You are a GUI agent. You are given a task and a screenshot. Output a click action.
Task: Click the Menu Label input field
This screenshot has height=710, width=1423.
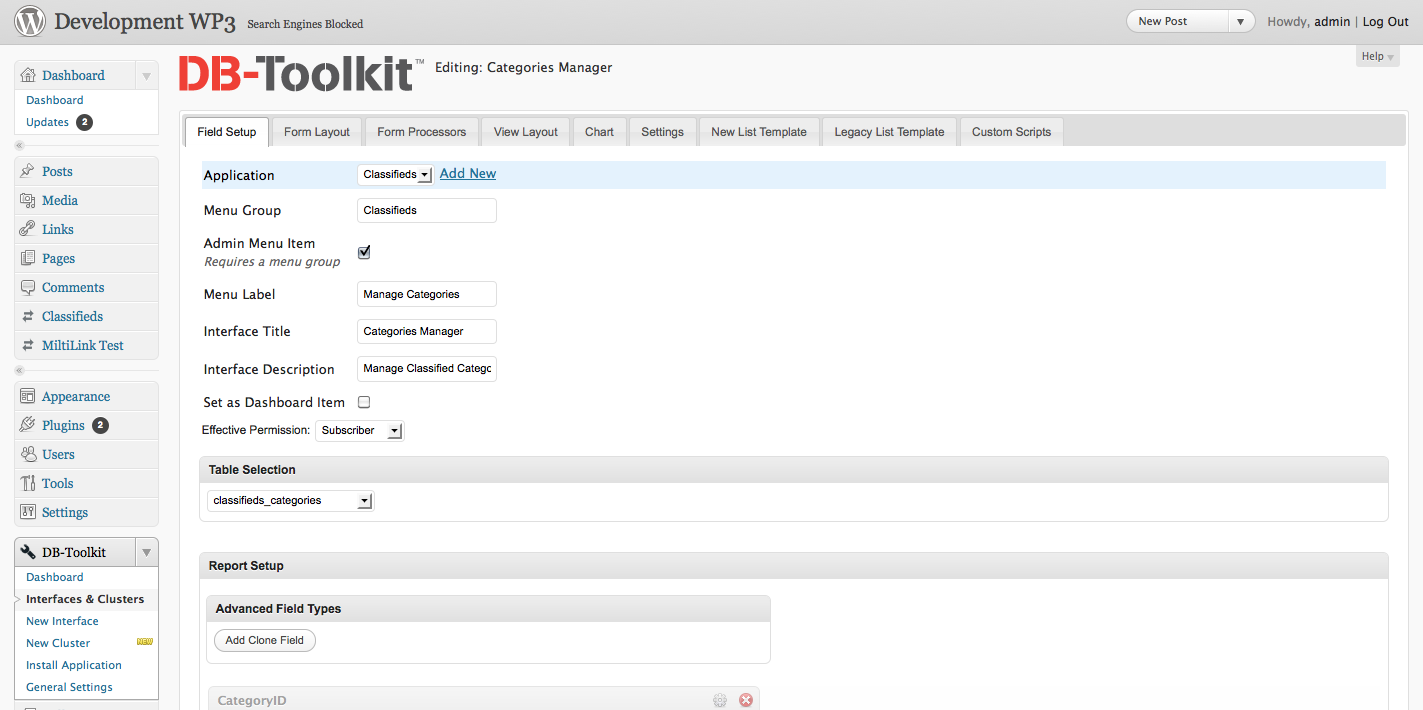(427, 294)
